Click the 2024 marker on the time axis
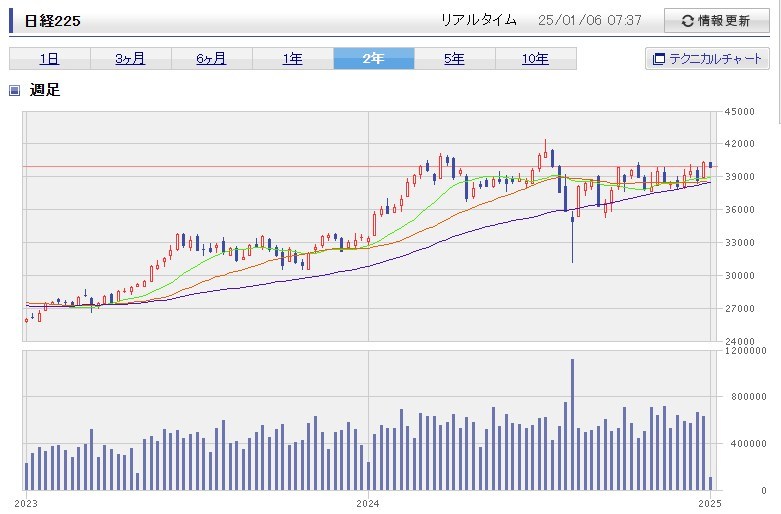Screen dimensions: 781x514 pos(369,505)
